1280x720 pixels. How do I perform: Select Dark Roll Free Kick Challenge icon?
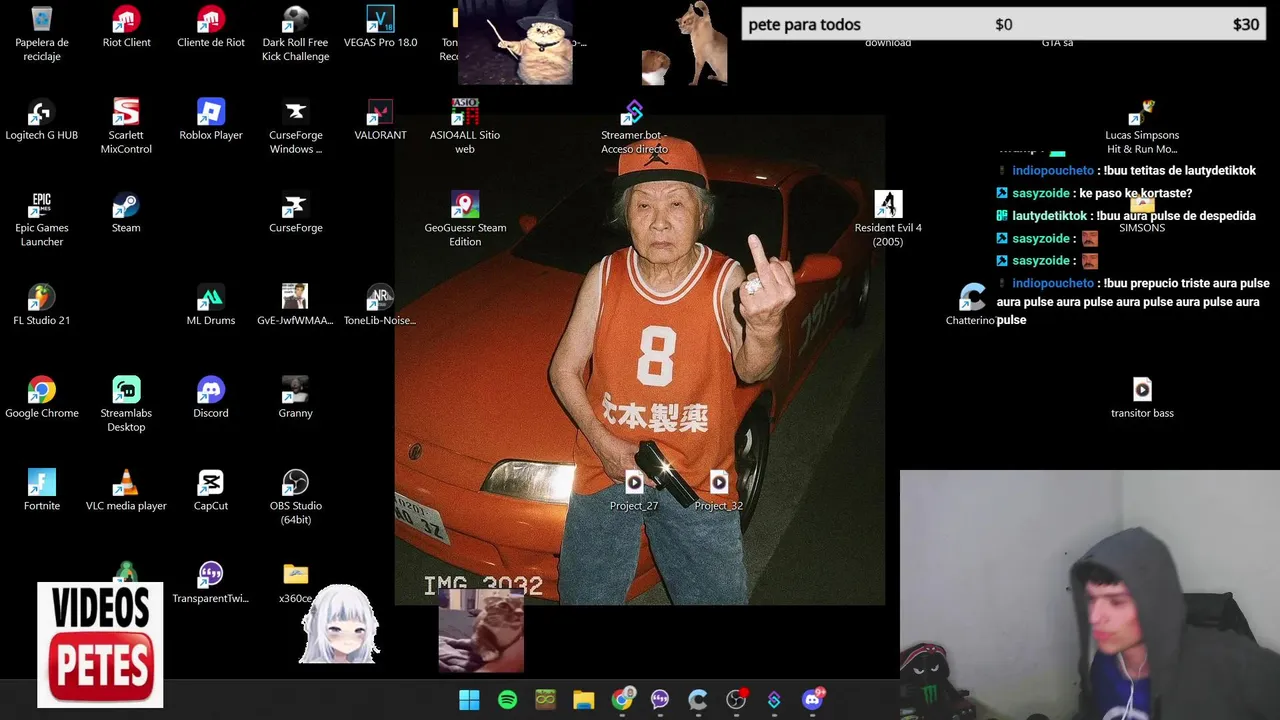(x=295, y=33)
